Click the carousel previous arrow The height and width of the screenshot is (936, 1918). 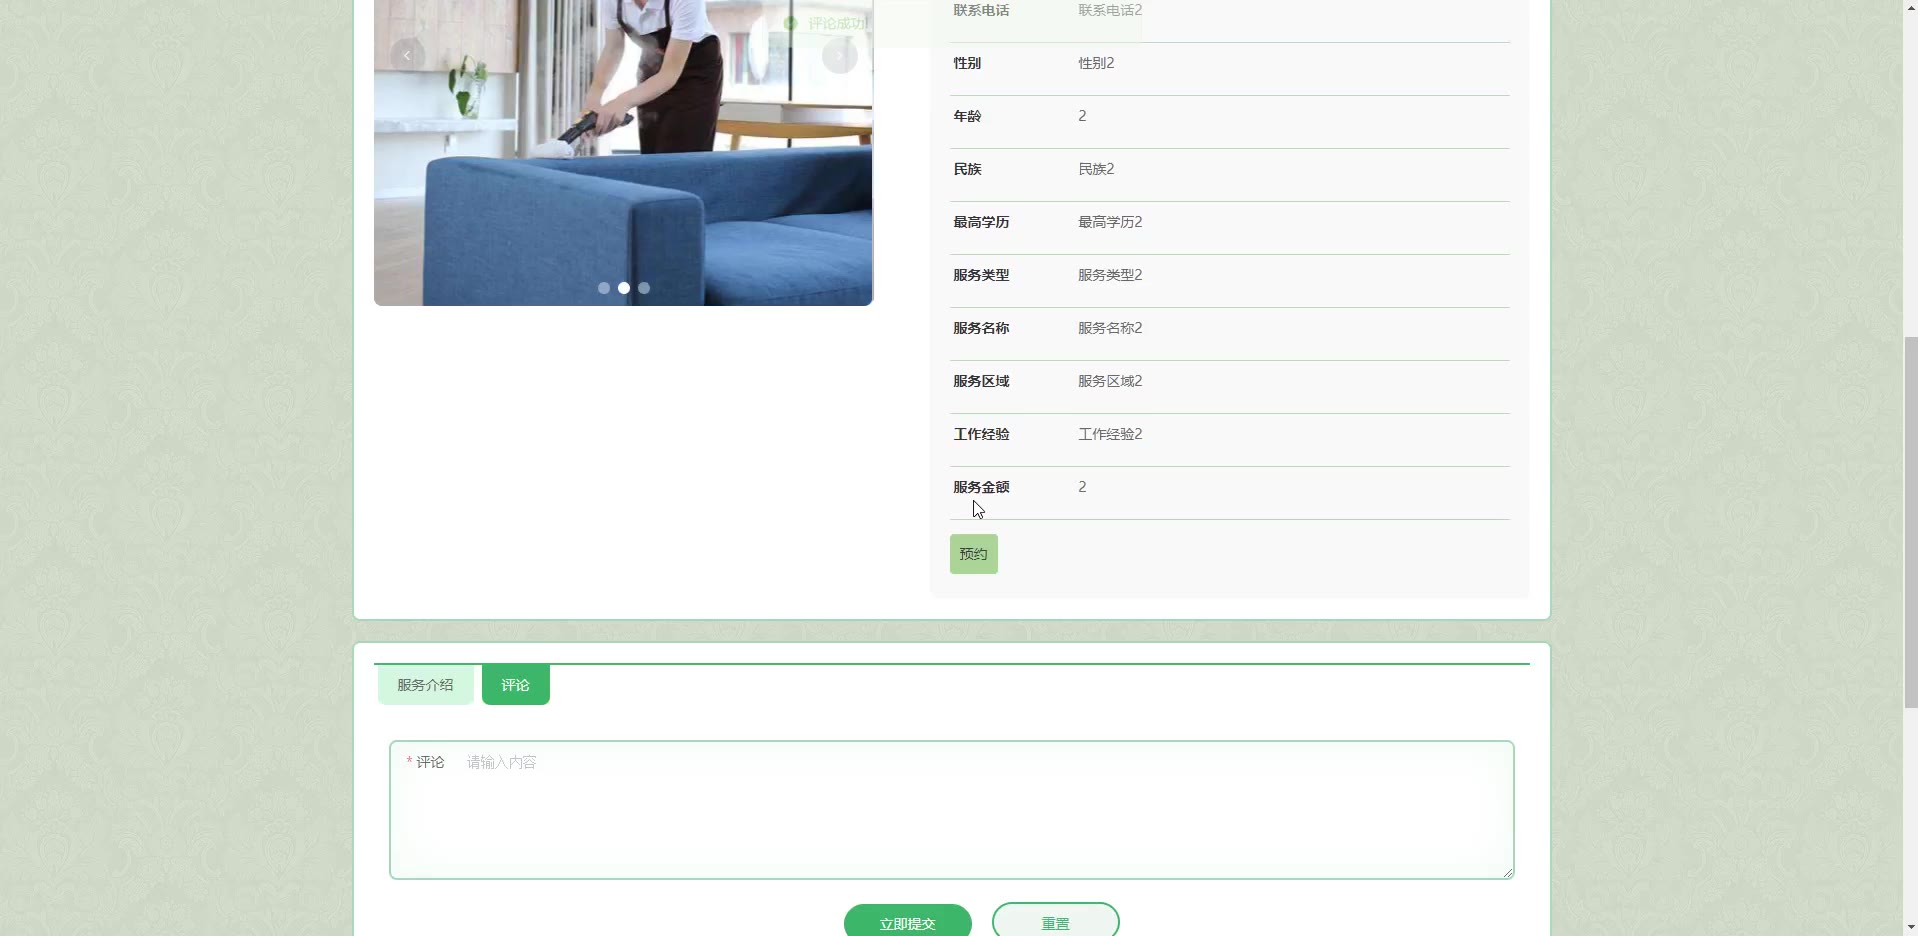407,56
